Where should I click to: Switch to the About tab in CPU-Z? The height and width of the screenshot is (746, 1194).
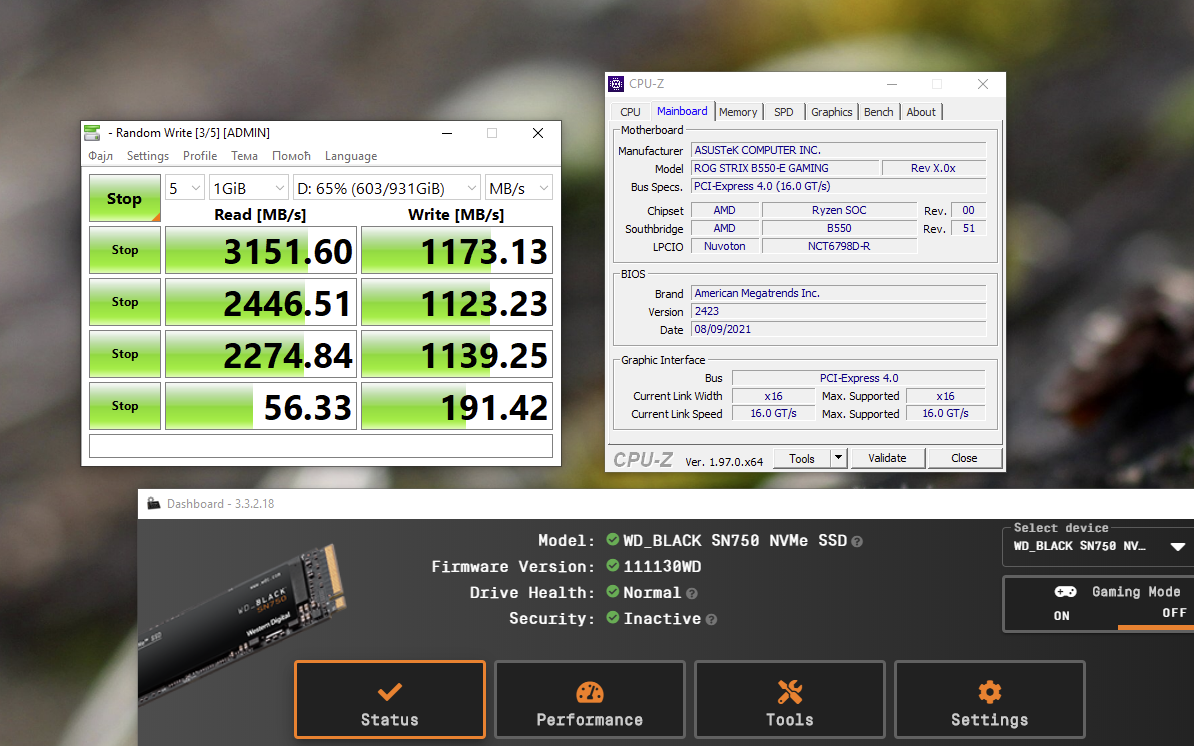pyautogui.click(x=921, y=112)
